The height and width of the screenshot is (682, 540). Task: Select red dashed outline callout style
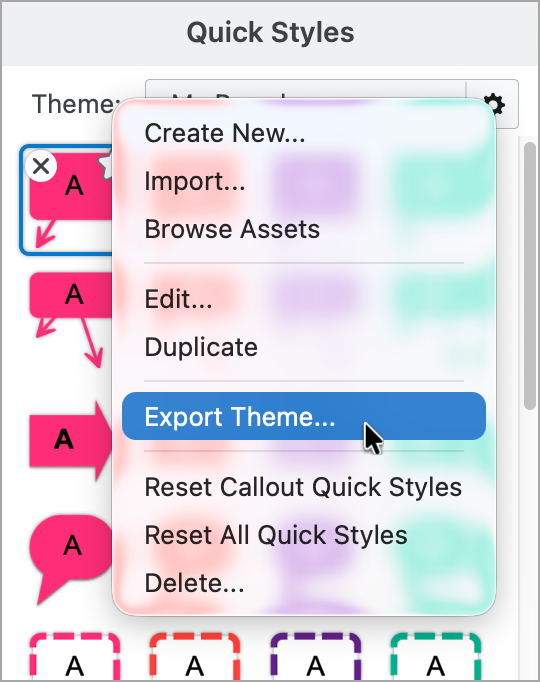pos(195,657)
